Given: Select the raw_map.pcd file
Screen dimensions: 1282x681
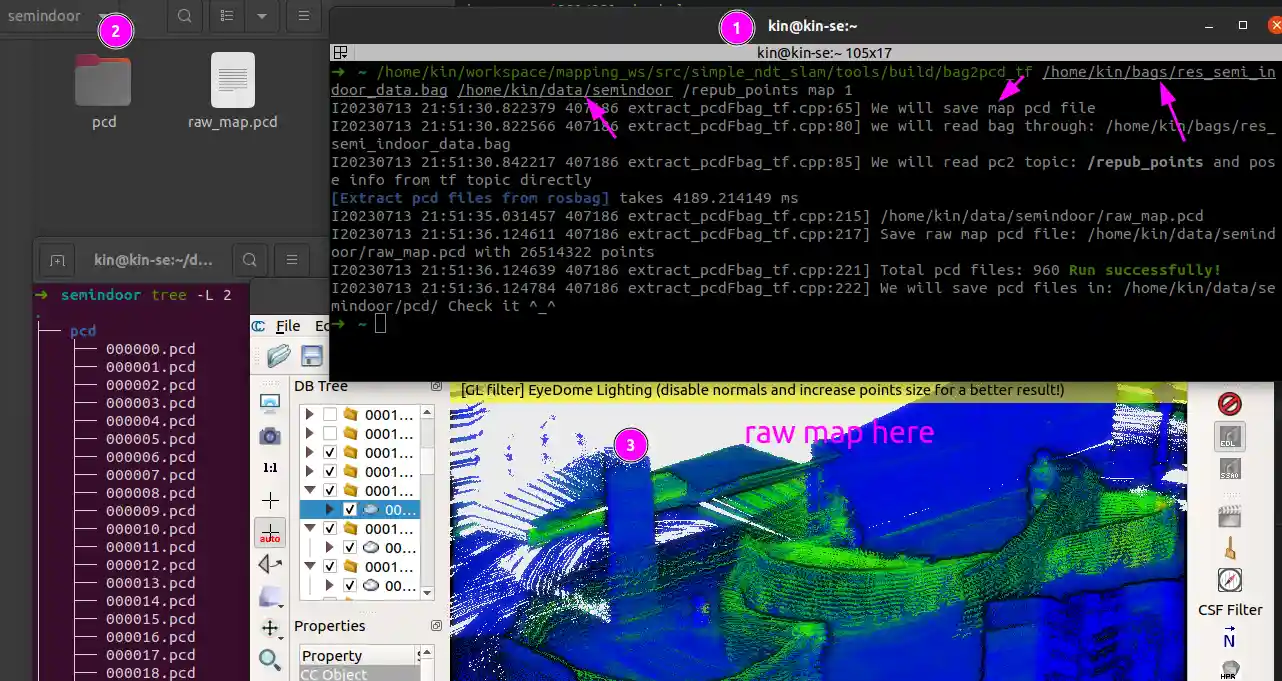Looking at the screenshot, I should coord(232,92).
